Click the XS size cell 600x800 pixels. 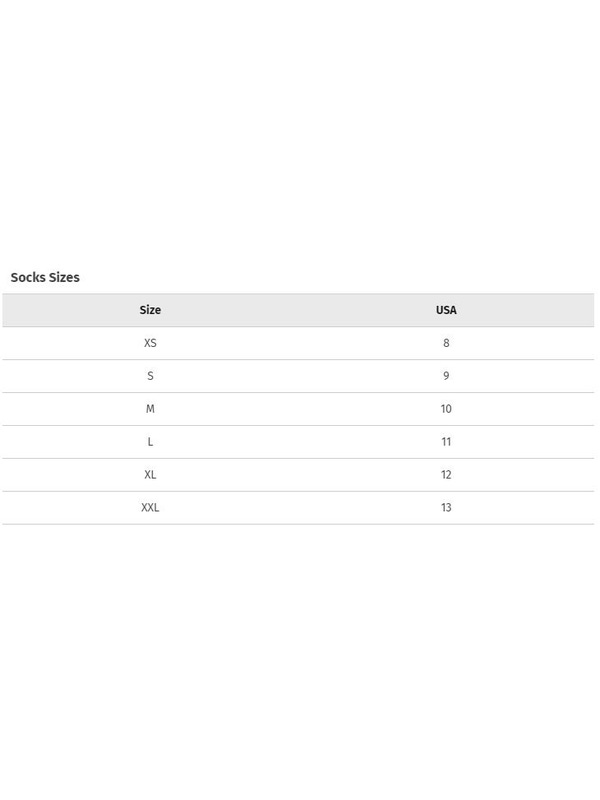pos(150,343)
